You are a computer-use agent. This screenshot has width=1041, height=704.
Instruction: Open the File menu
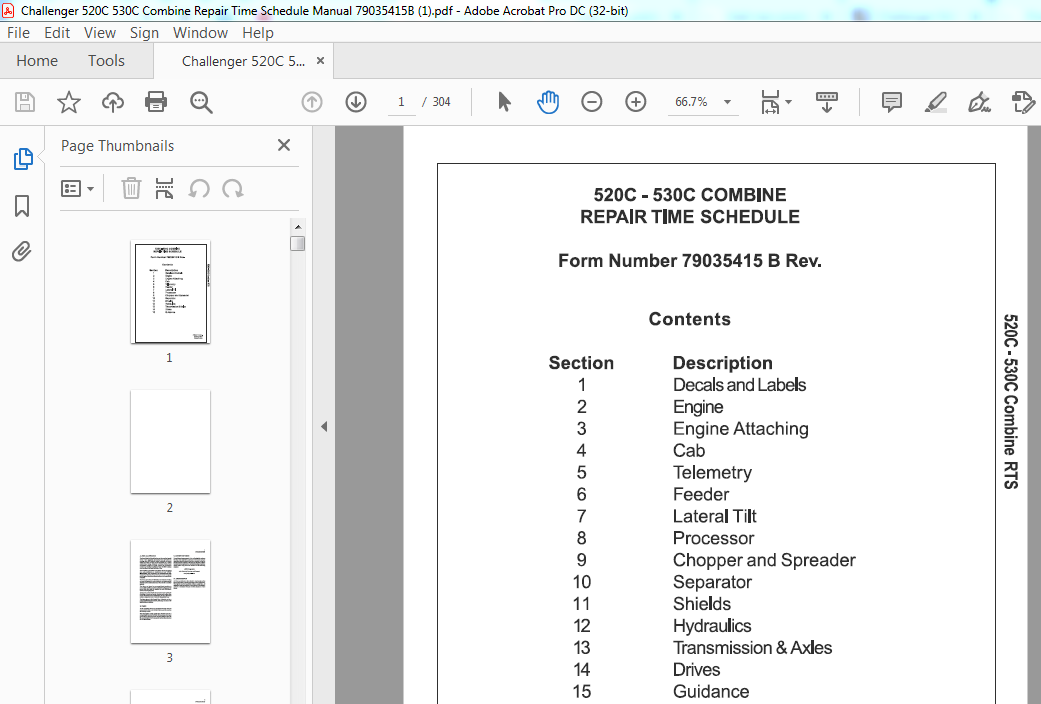18,33
